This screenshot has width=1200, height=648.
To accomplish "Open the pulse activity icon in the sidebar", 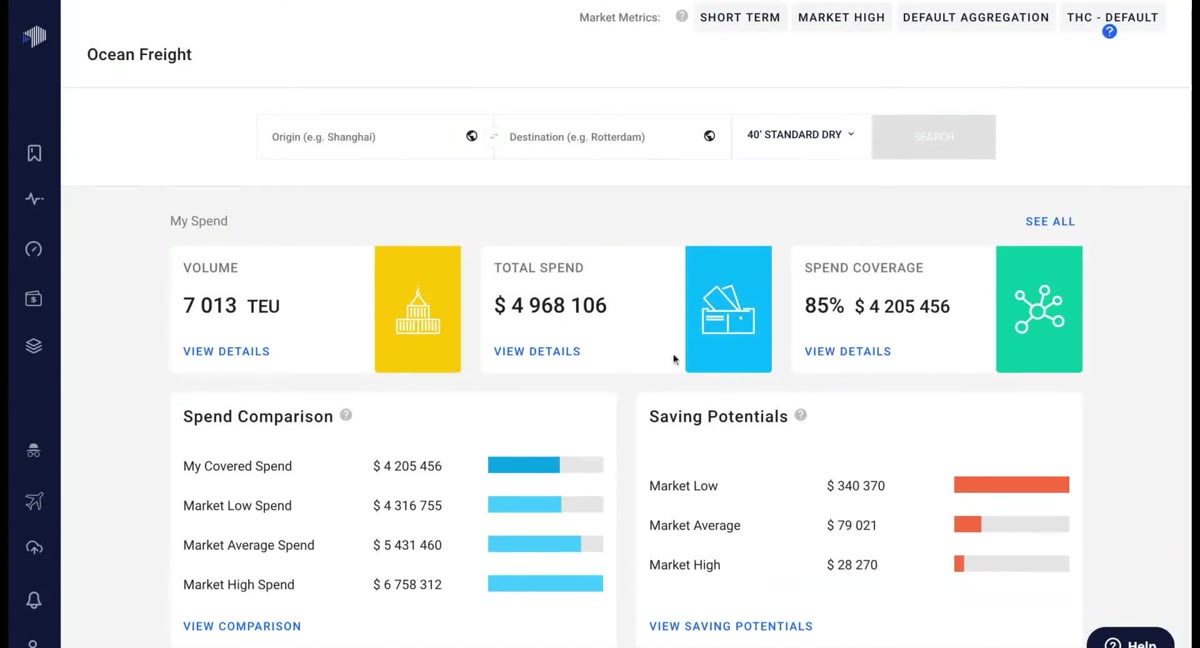I will tap(34, 199).
